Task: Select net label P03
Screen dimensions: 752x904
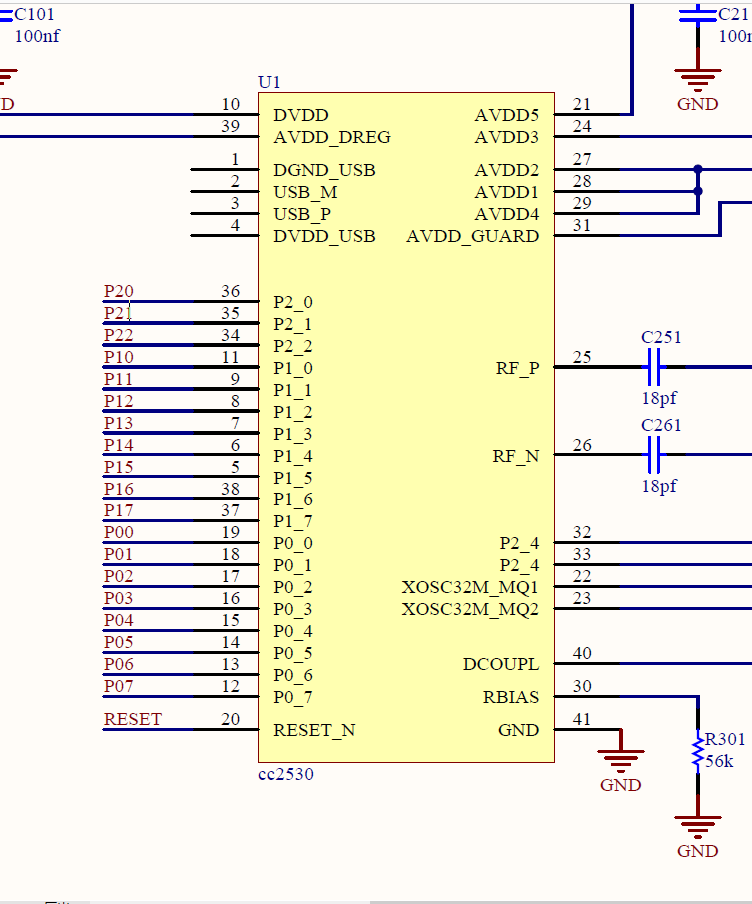Action: point(119,598)
